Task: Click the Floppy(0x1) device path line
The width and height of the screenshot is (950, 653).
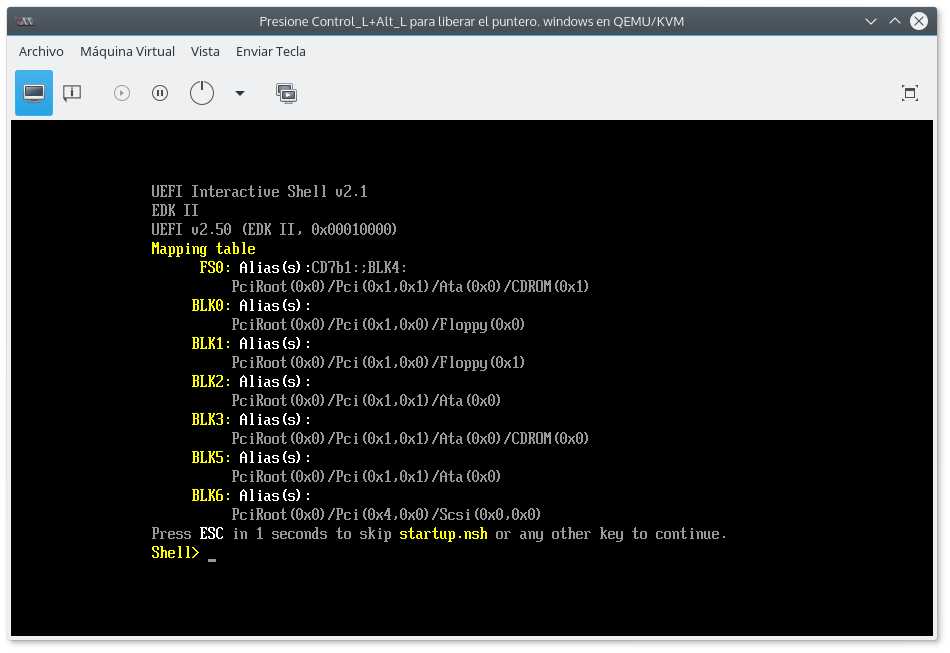Action: 378,362
